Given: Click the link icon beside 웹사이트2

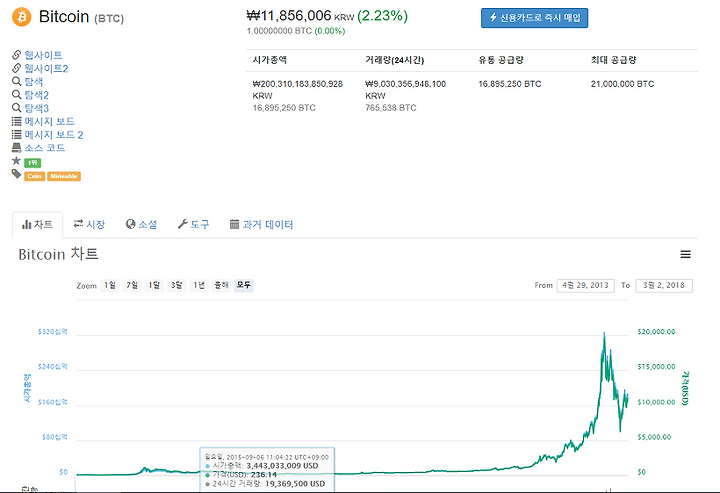Looking at the screenshot, I should 17,68.
